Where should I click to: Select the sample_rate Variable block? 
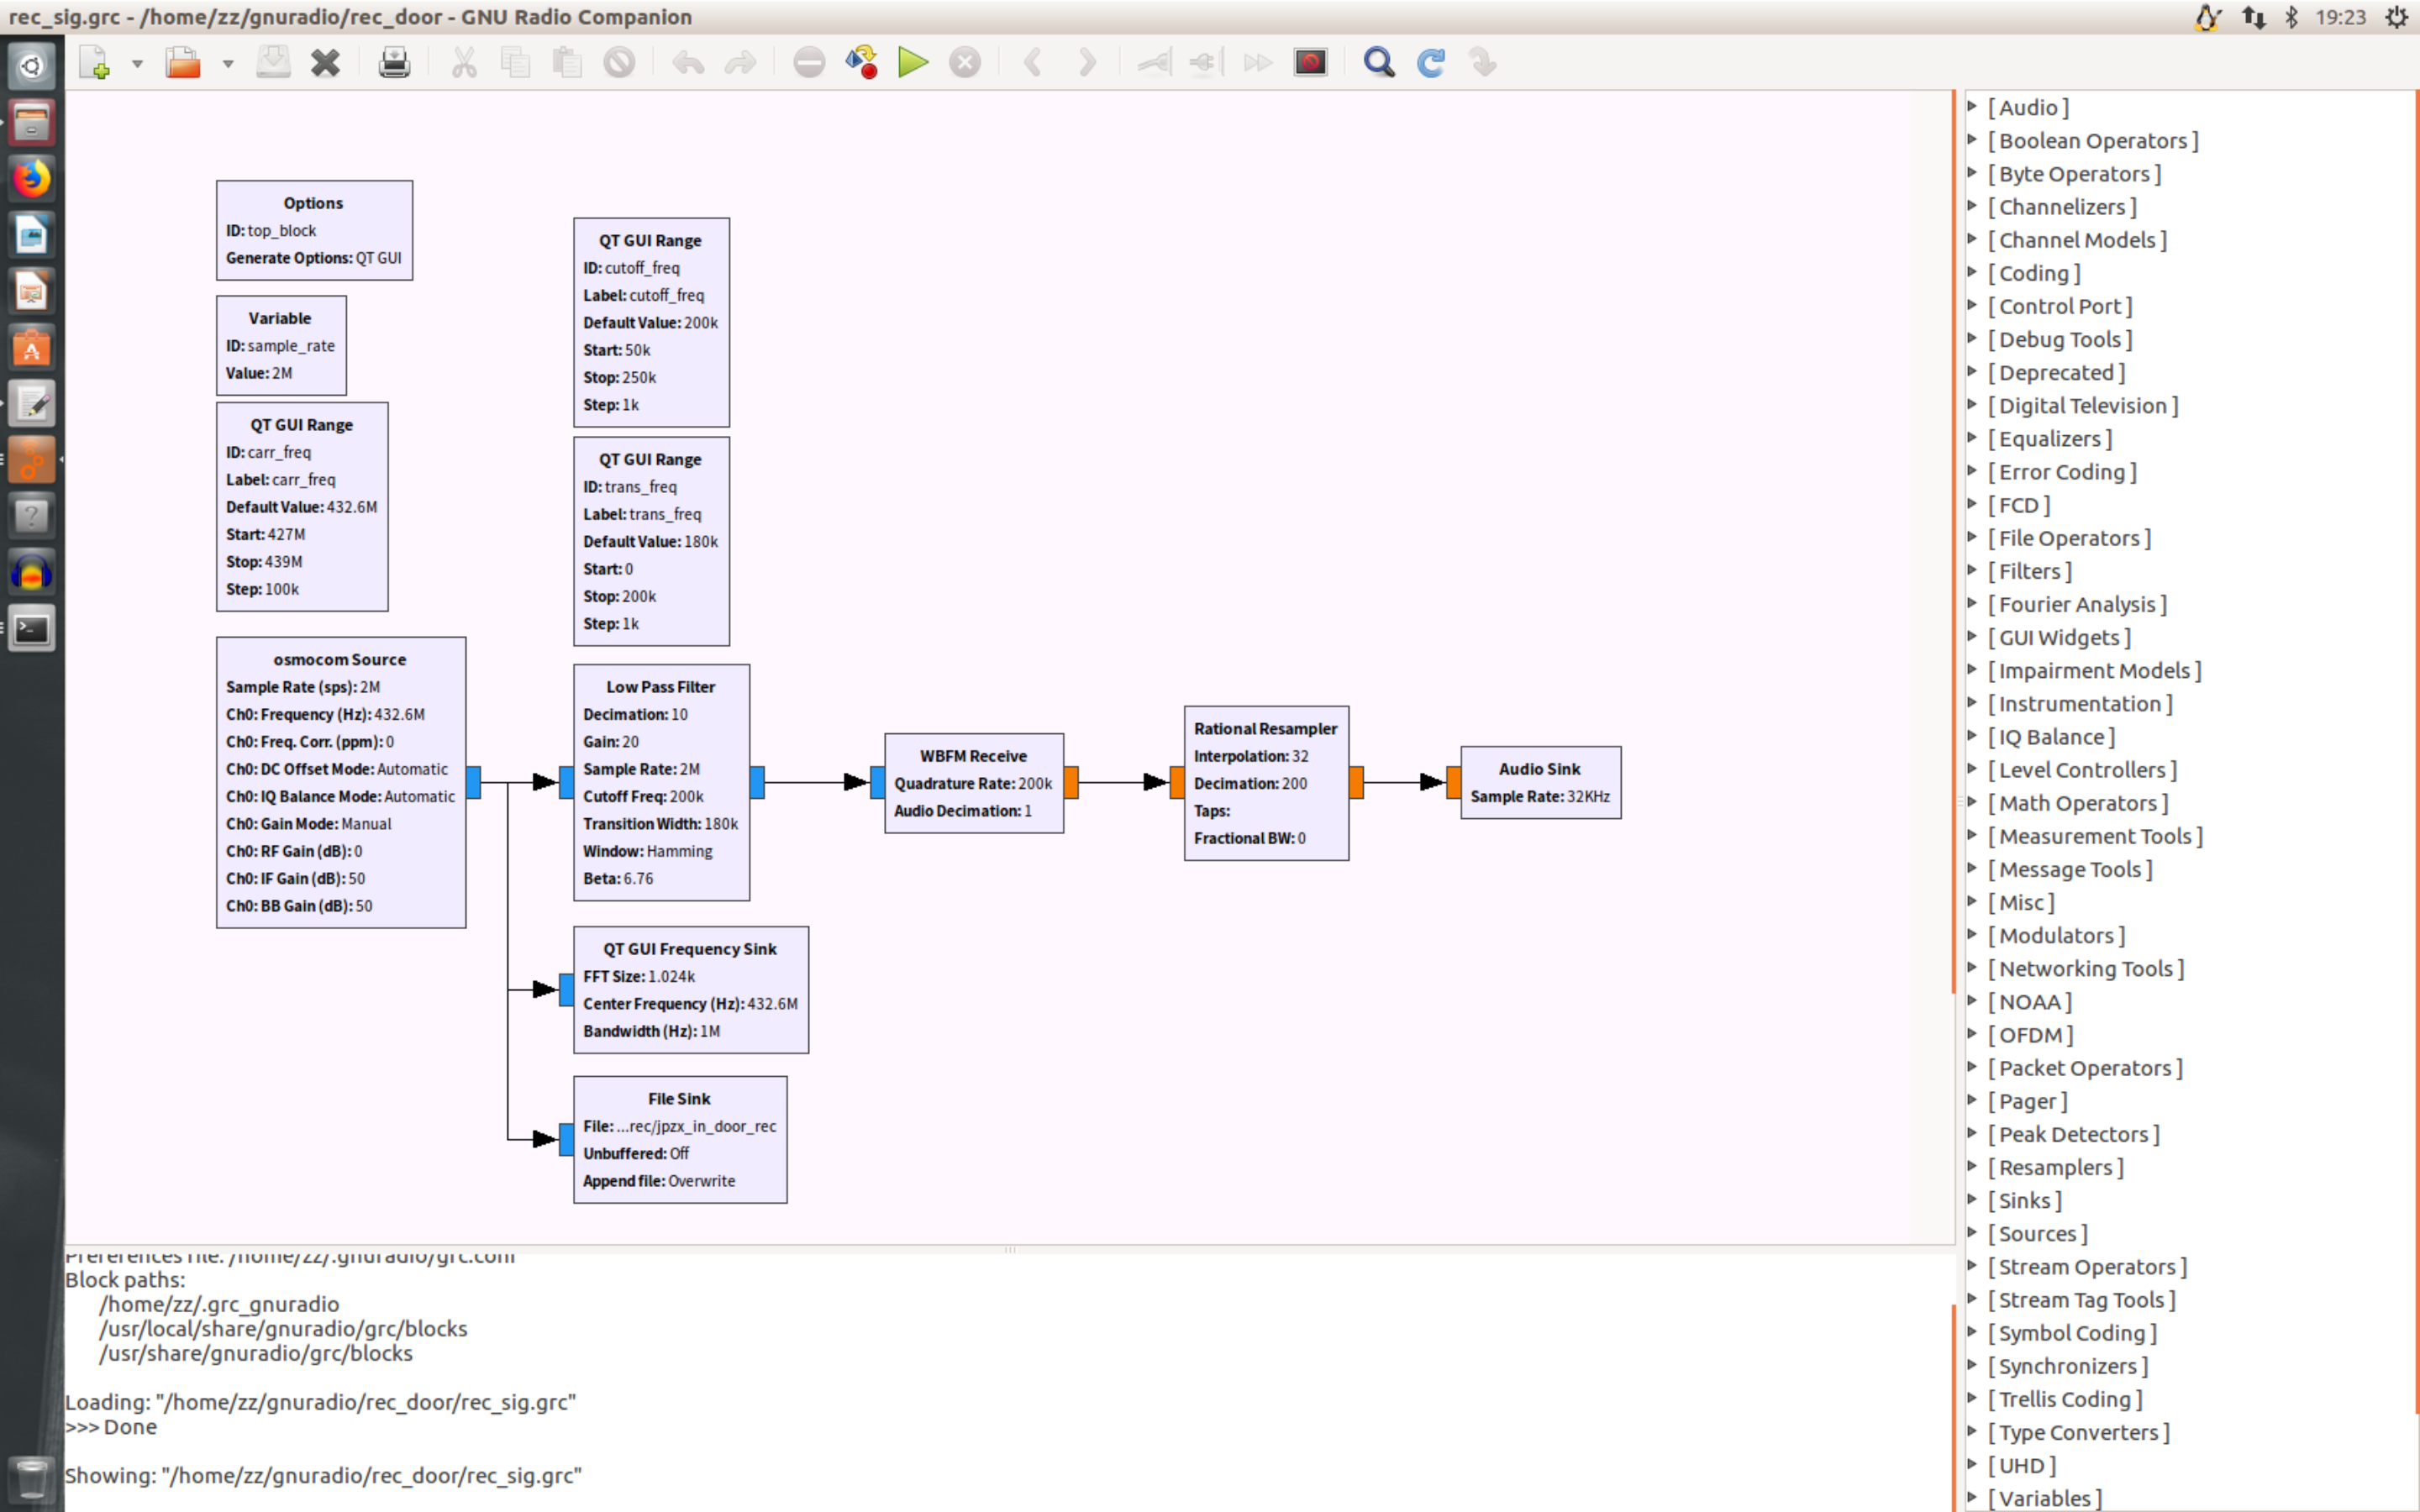point(281,345)
